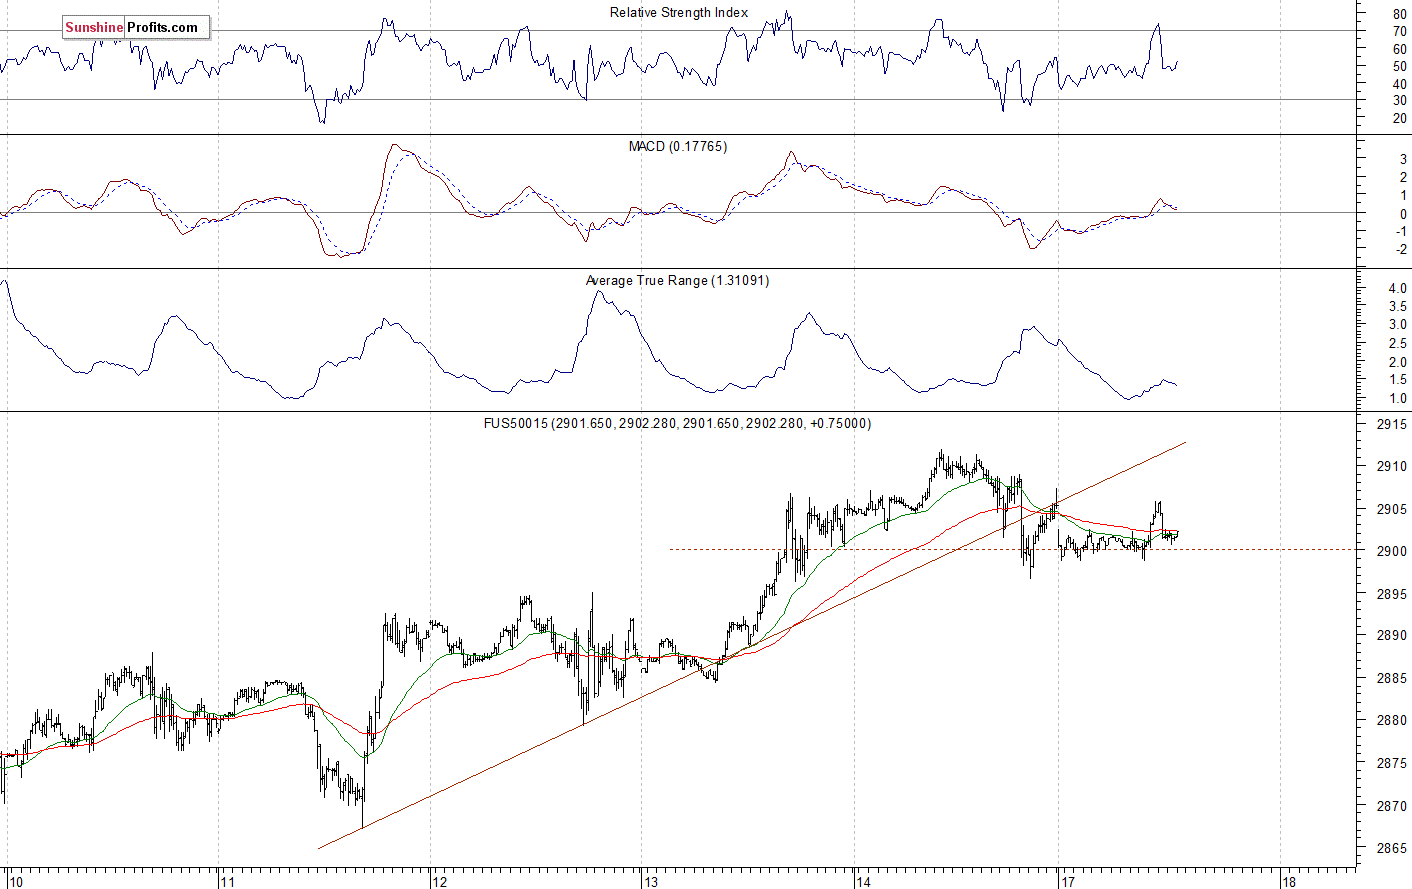
Task: Click date label 17 on time axis
Action: [x=1067, y=882]
